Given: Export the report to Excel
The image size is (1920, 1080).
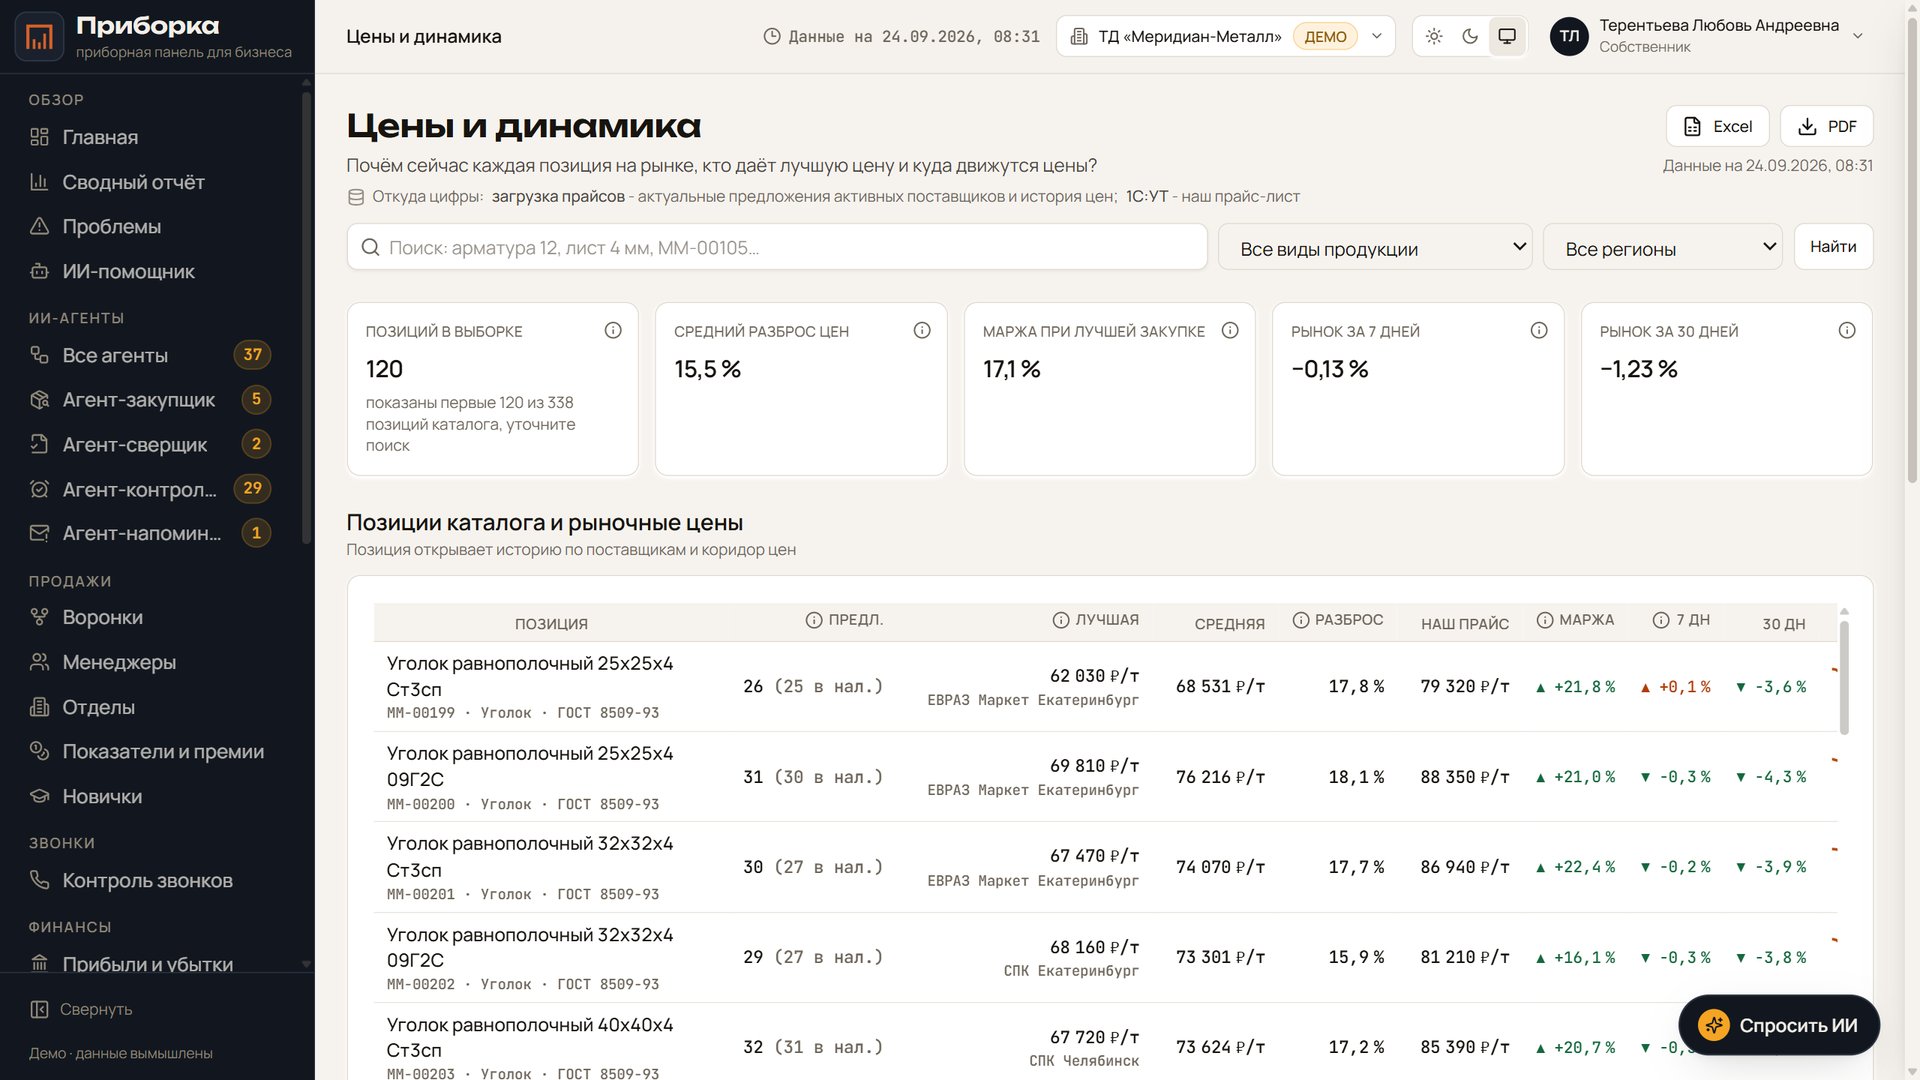Looking at the screenshot, I should coord(1717,126).
